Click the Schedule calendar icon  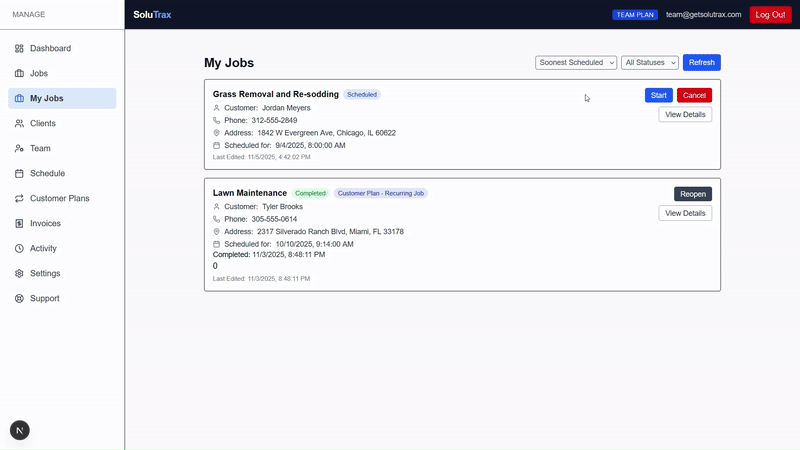tap(19, 173)
